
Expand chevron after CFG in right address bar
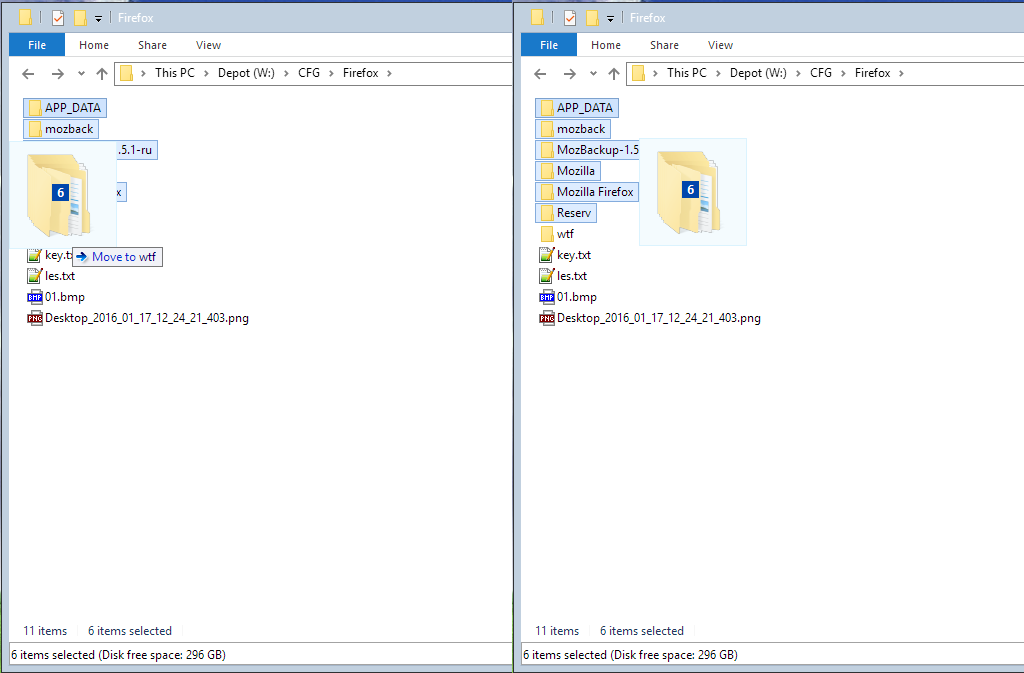(843, 73)
